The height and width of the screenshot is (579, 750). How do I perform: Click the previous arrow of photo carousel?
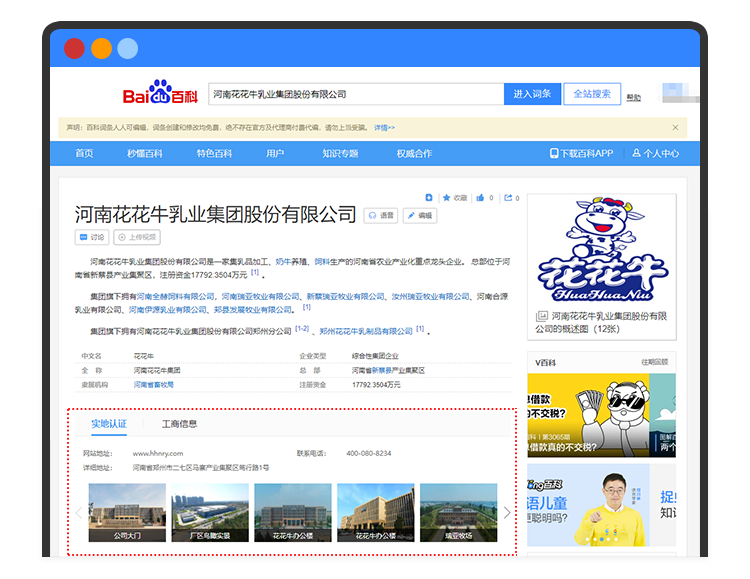[79, 512]
